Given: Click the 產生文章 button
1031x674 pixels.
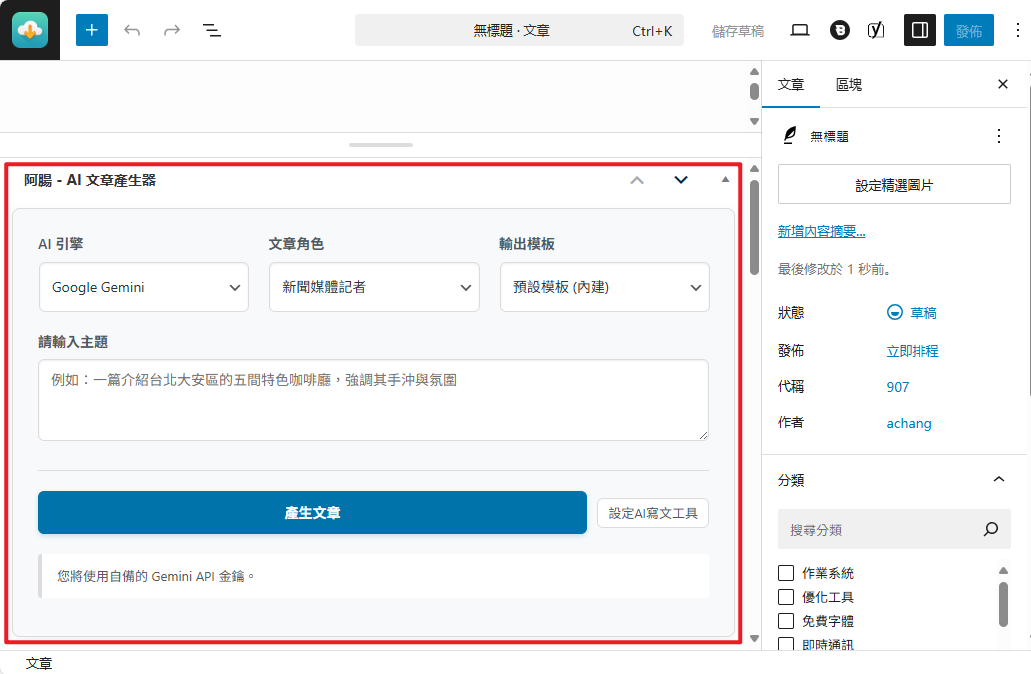Looking at the screenshot, I should coord(312,512).
